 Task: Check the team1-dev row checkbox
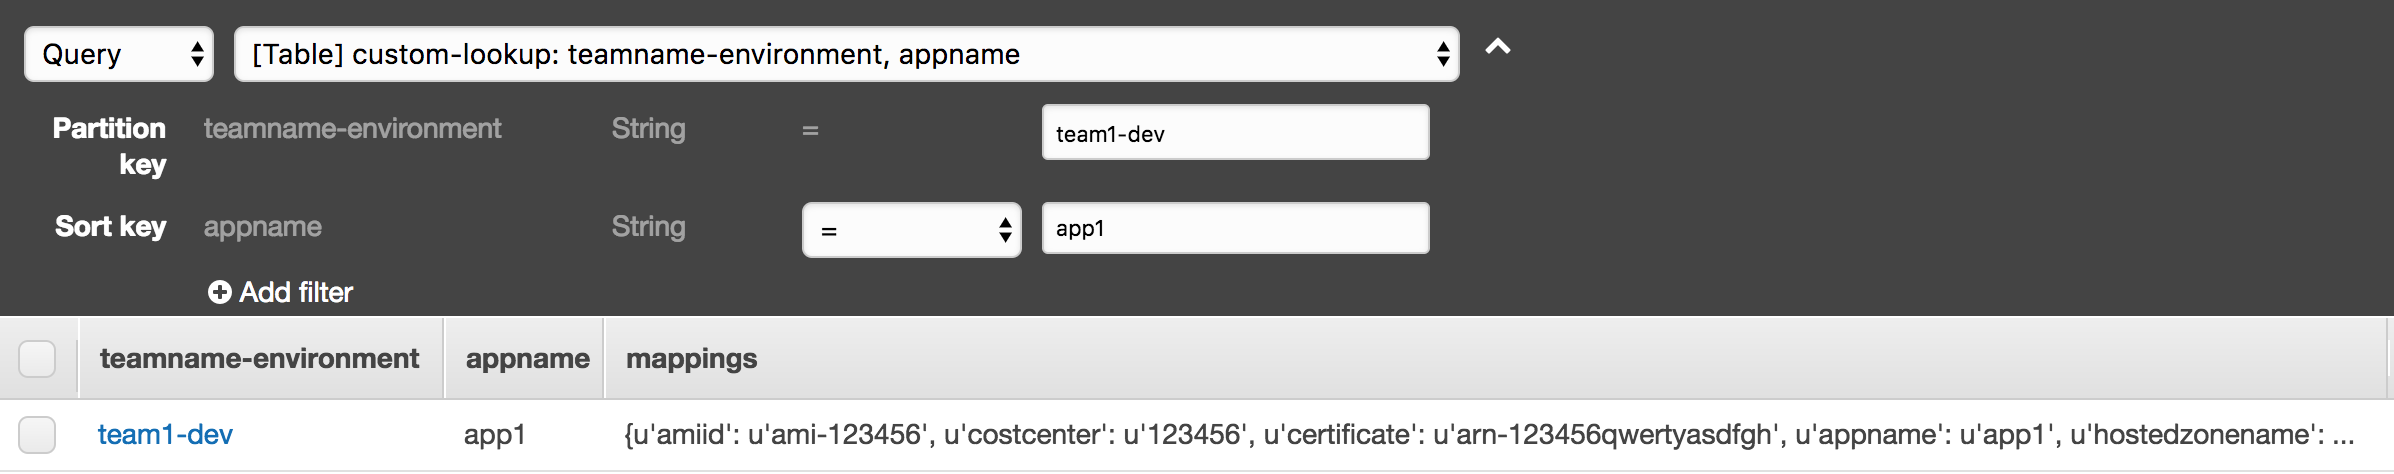(x=37, y=435)
